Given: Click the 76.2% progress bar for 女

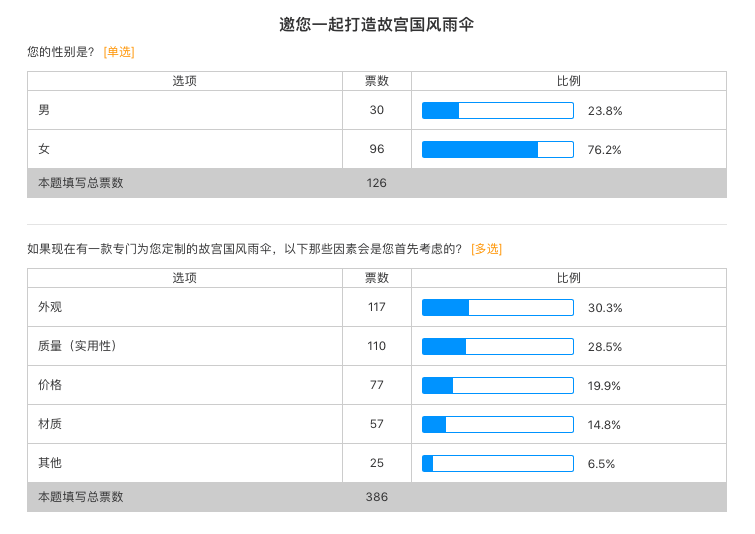Looking at the screenshot, I should 498,149.
